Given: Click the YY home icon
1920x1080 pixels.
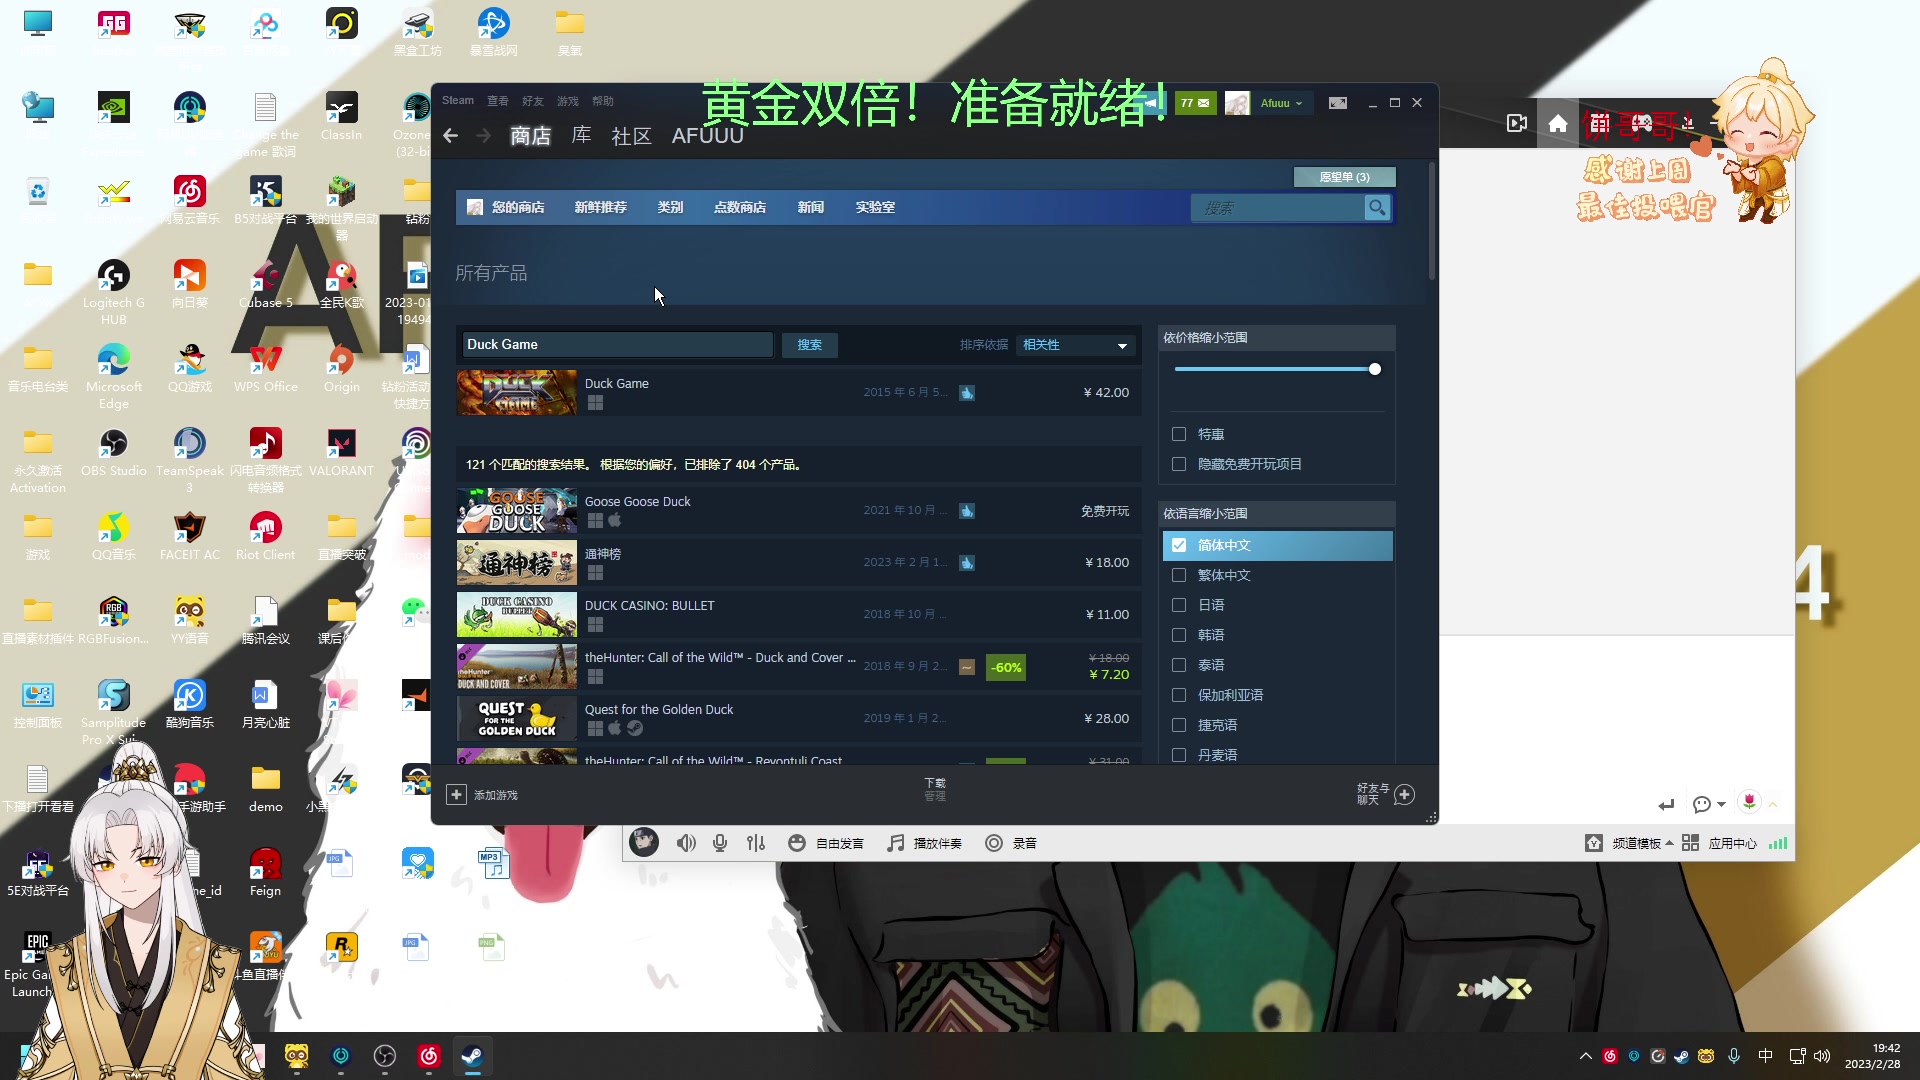Looking at the screenshot, I should click(x=1558, y=123).
